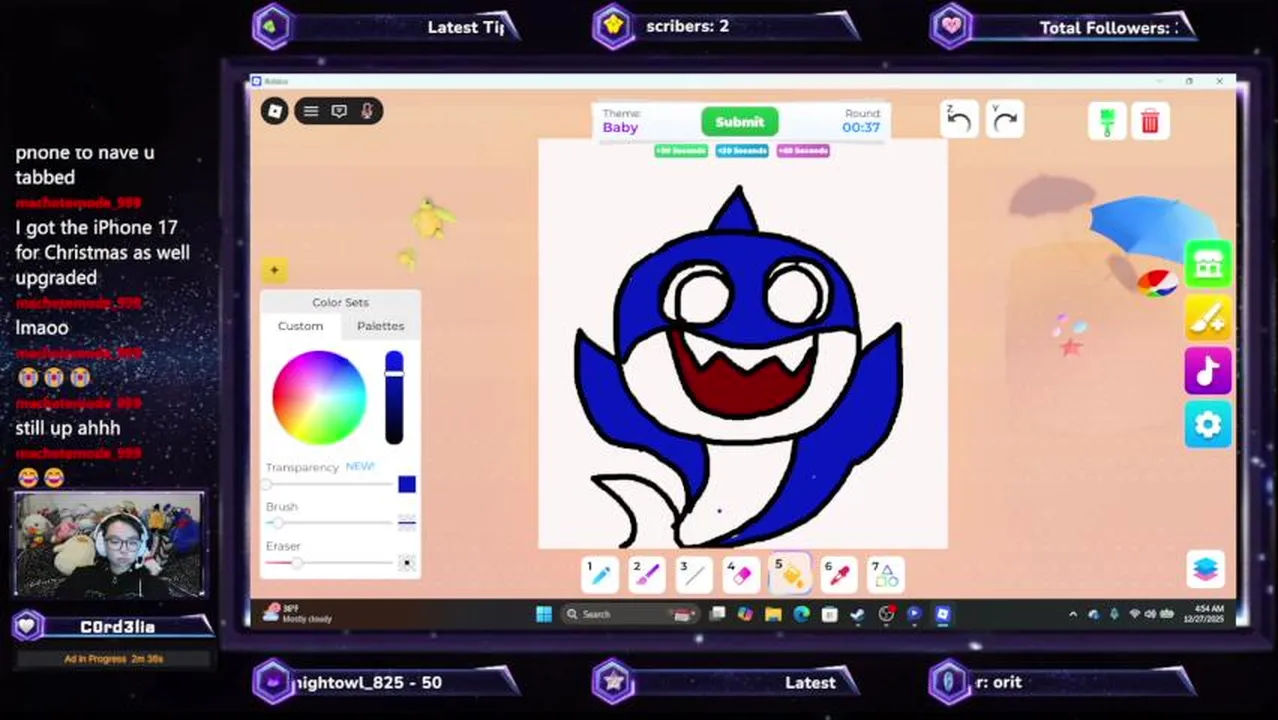Image resolution: width=1278 pixels, height=720 pixels.
Task: Click the yellow sparkle button above Color Sets
Action: [x=274, y=269]
